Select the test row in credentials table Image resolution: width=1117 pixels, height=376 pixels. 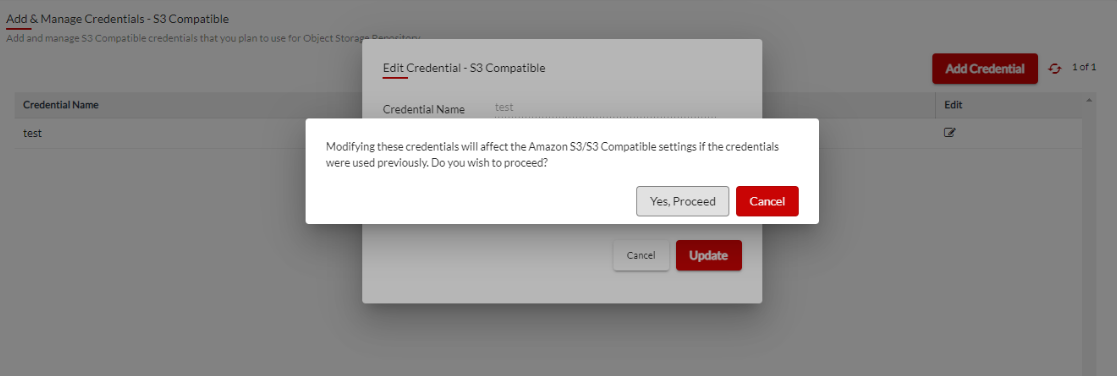pos(549,133)
